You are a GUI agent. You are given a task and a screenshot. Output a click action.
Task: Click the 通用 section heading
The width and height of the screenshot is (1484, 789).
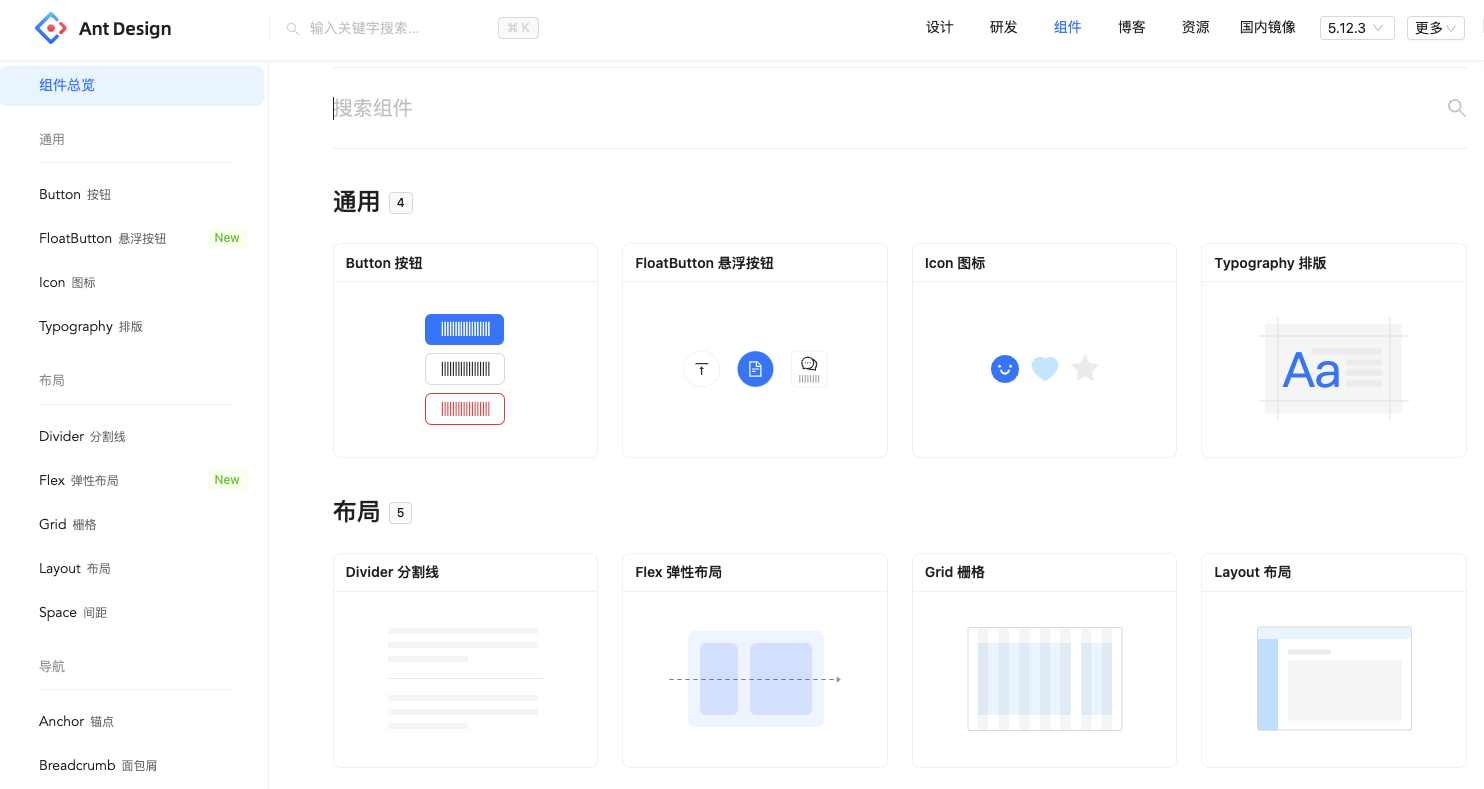(356, 202)
